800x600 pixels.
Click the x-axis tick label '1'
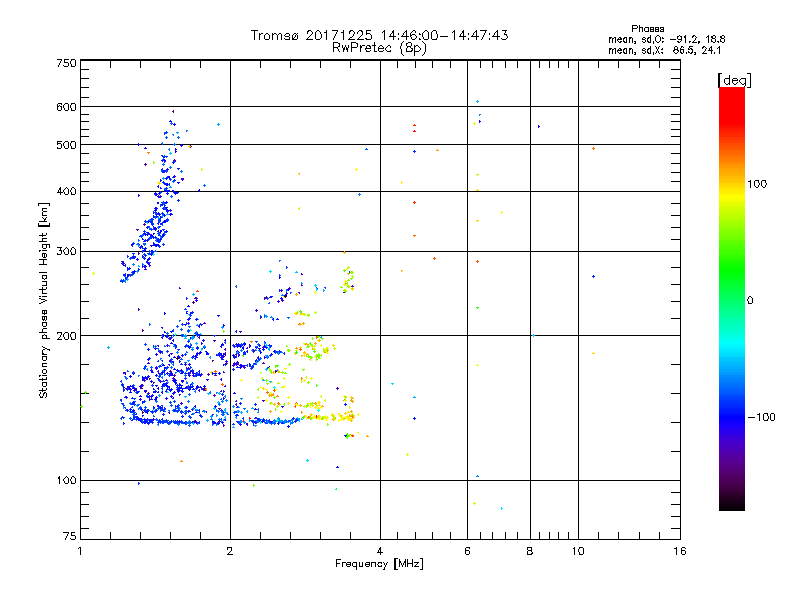(x=80, y=551)
